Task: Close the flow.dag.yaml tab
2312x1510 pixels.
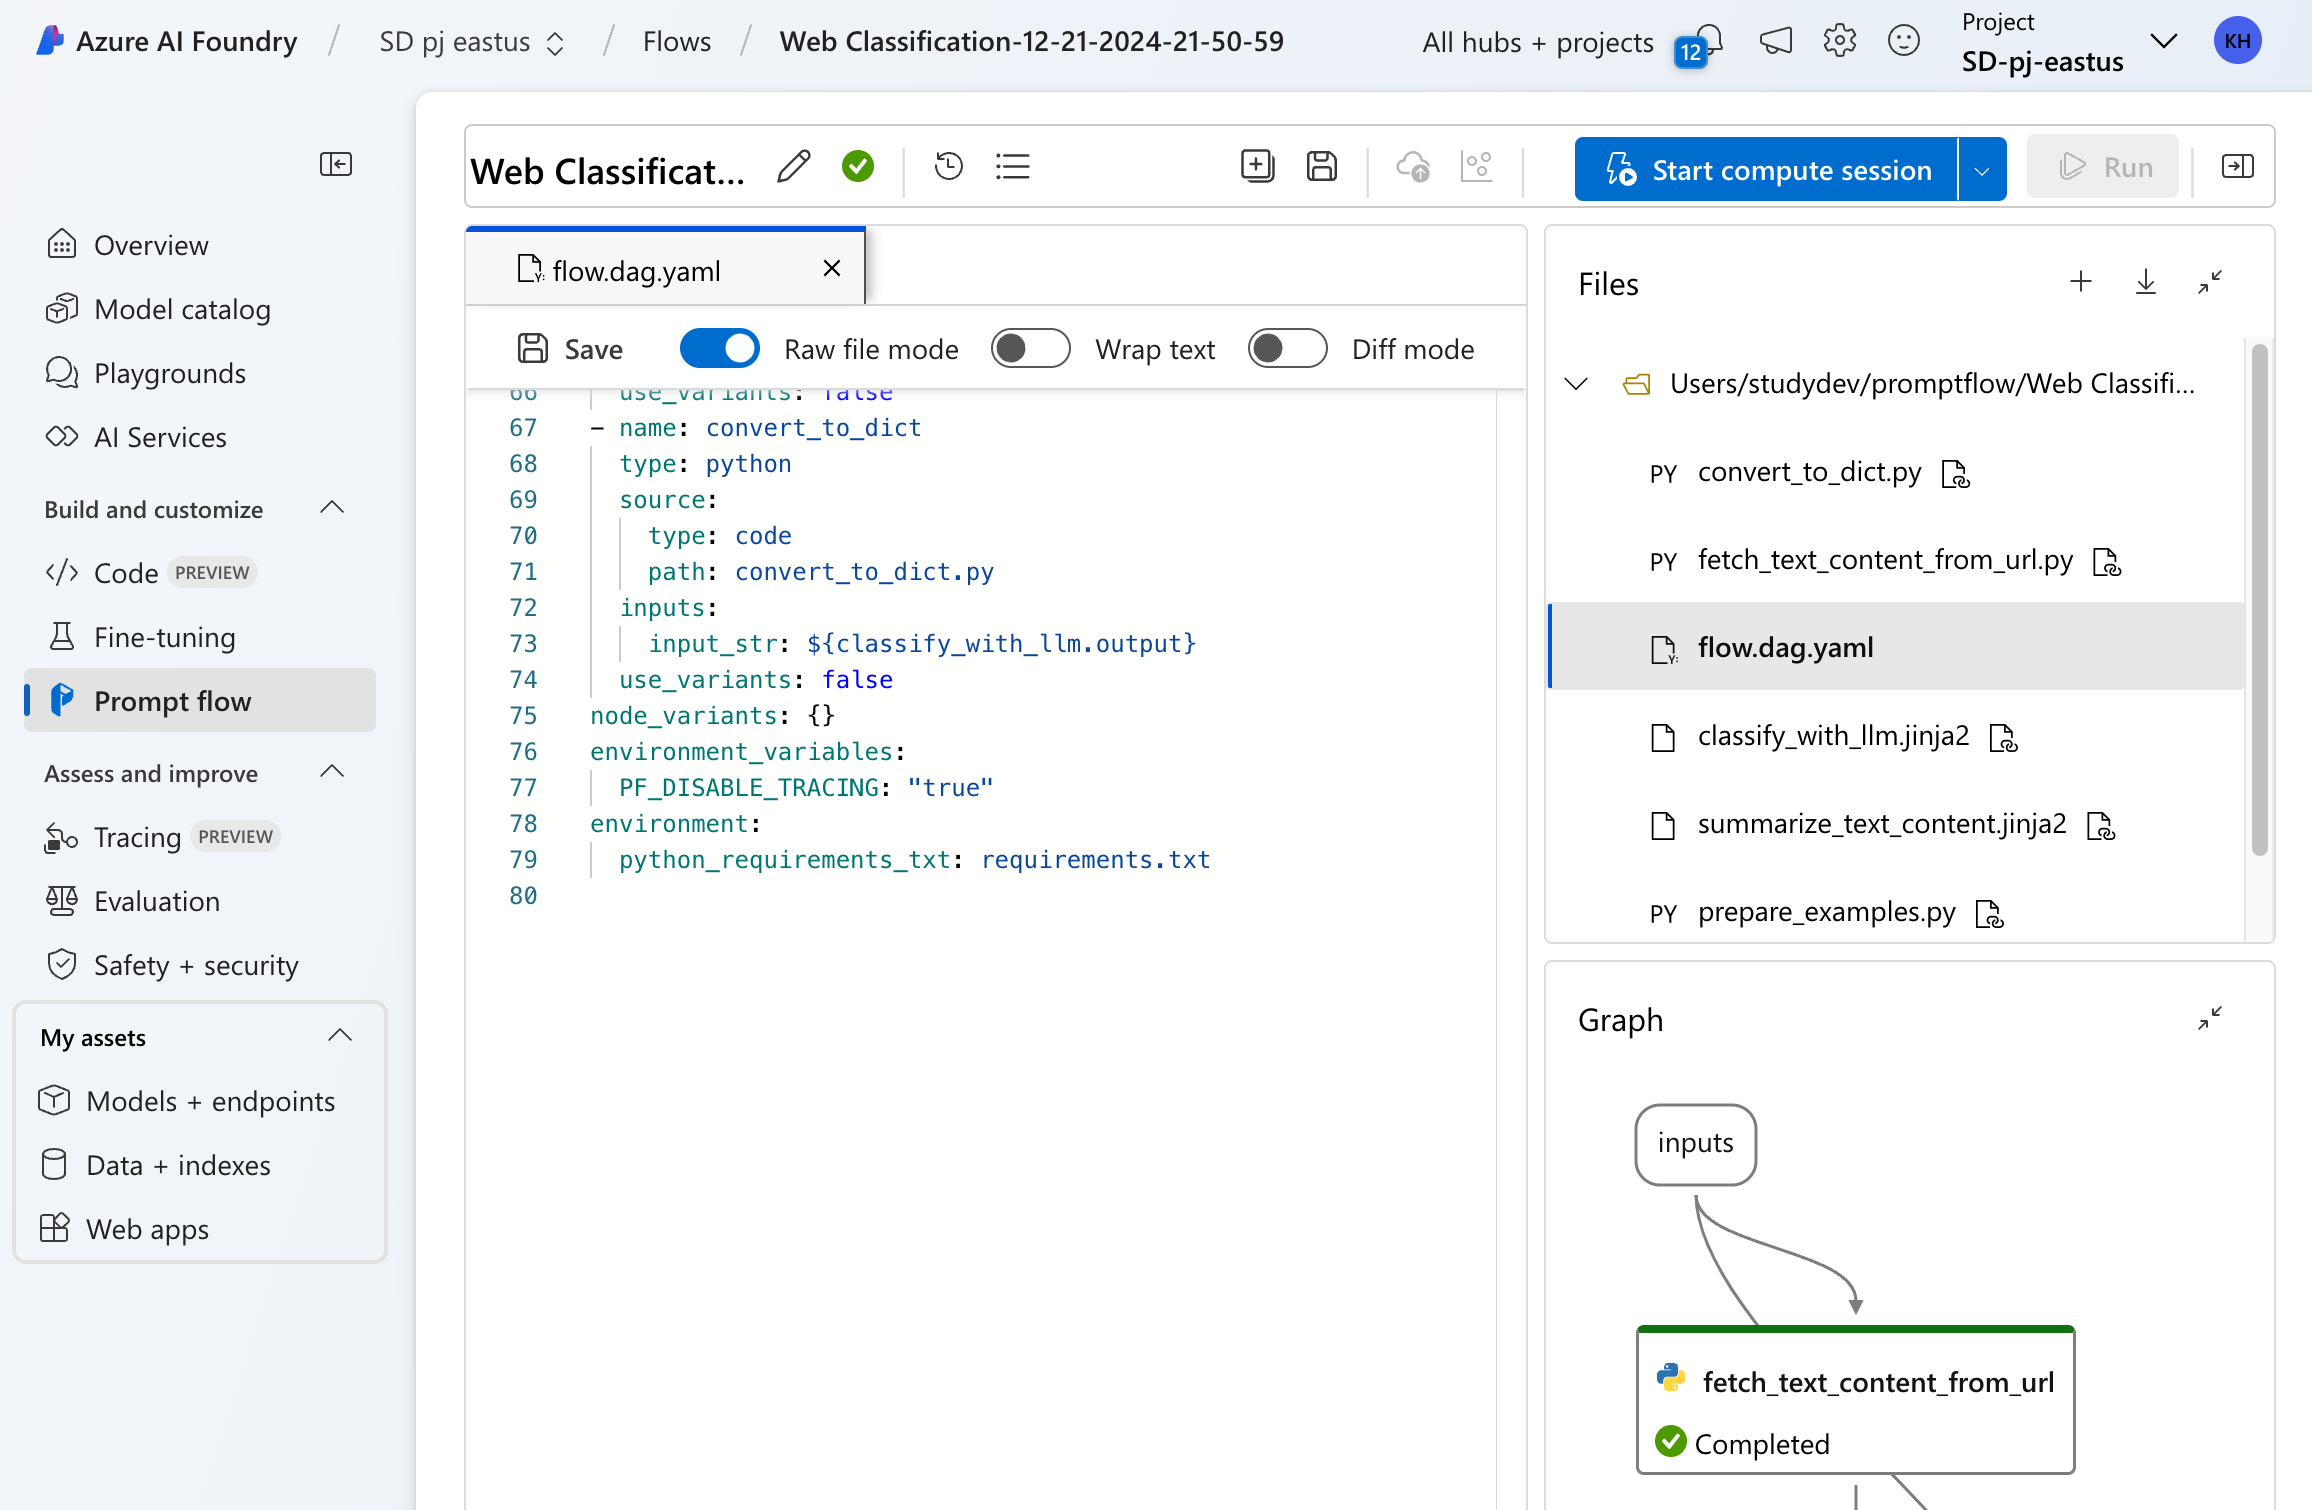Action: 831,268
